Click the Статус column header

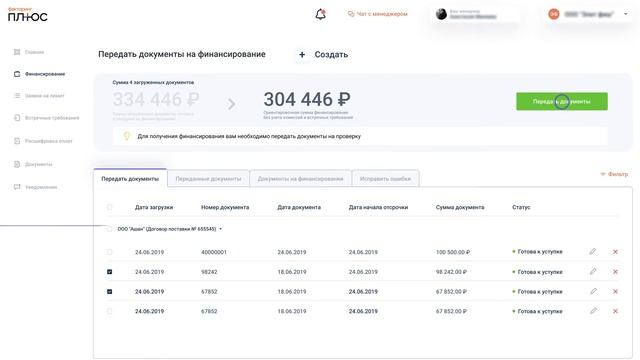[521, 207]
